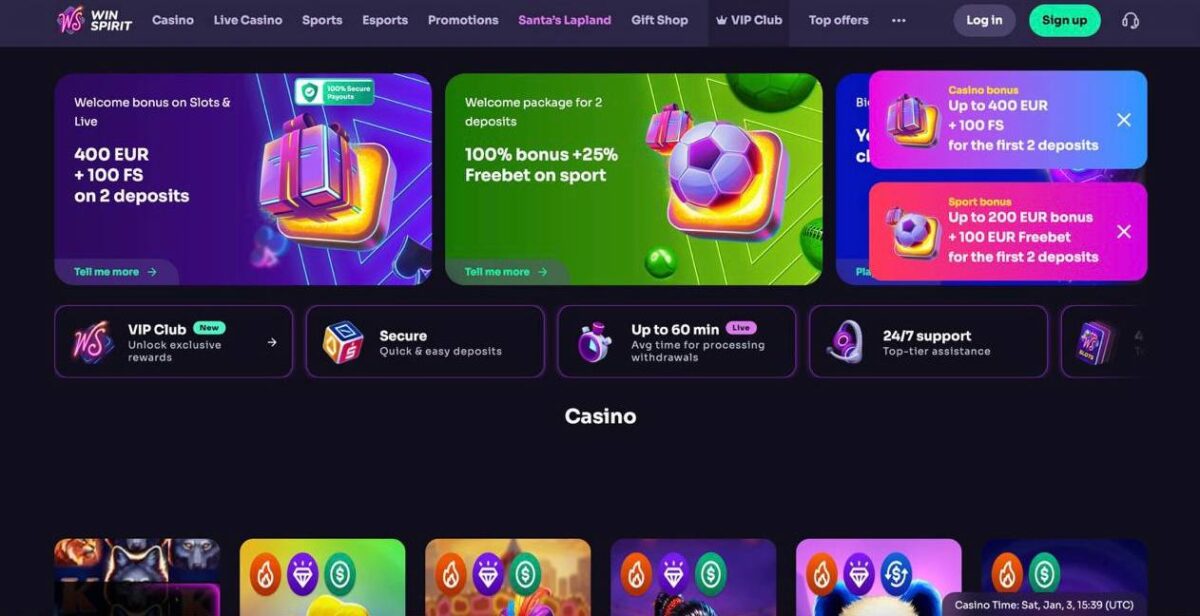Click the VIP Club crown icon
1200x616 pixels.
coord(721,20)
